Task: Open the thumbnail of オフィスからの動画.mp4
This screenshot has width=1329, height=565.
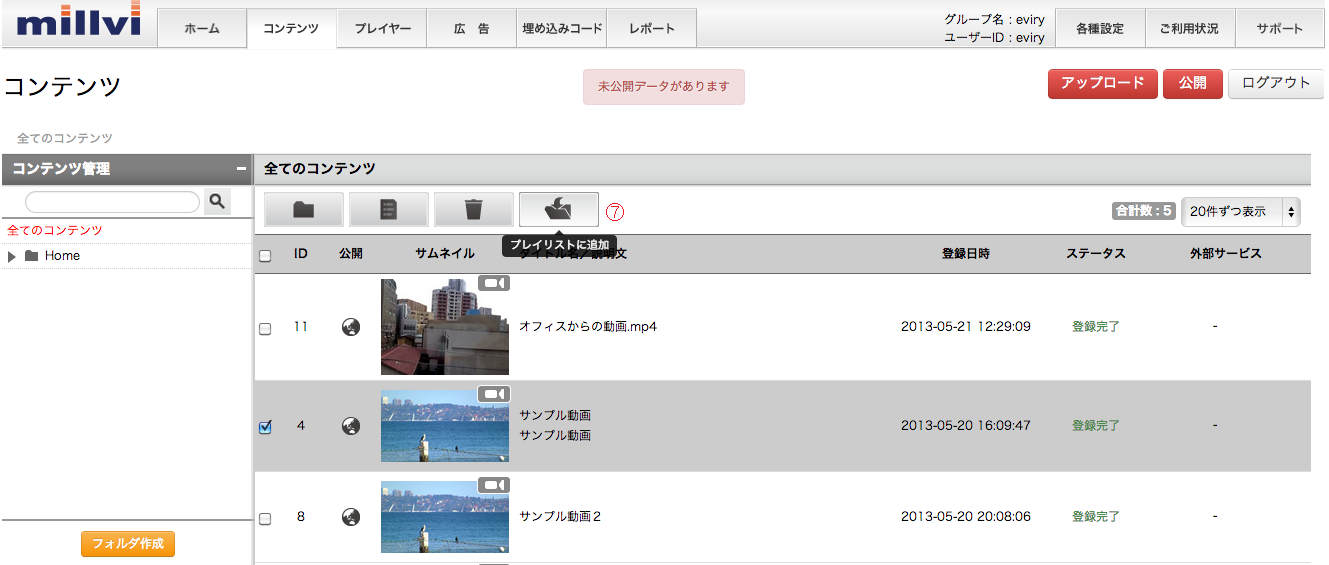Action: pos(445,325)
